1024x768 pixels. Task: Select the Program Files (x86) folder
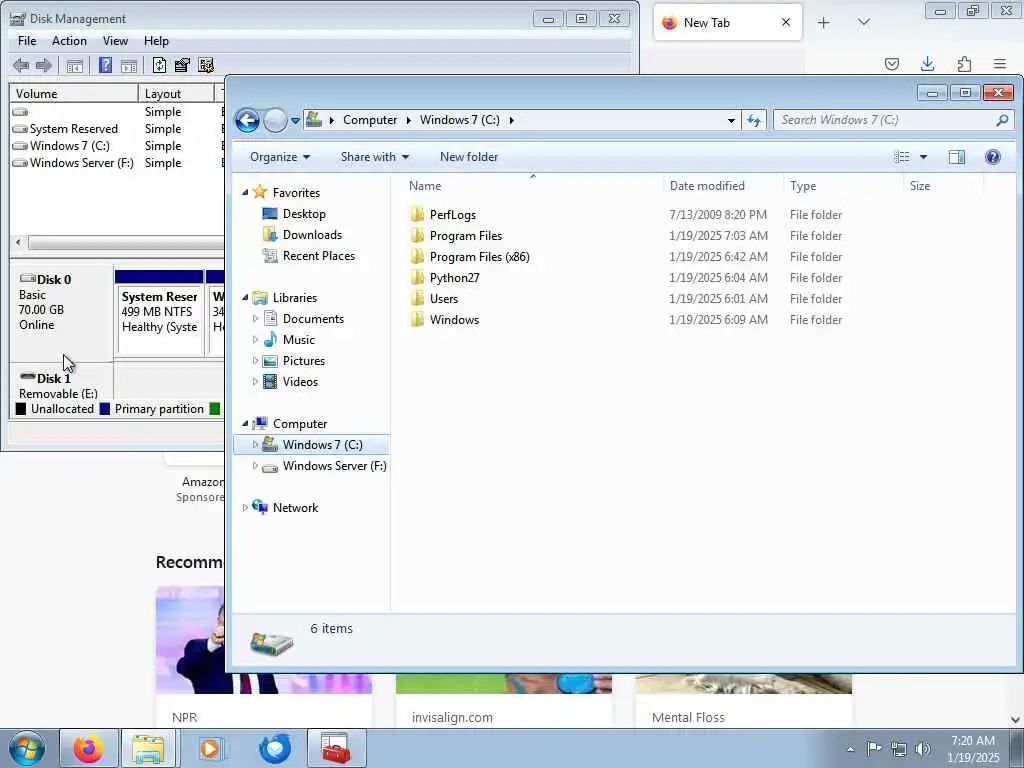(x=479, y=257)
